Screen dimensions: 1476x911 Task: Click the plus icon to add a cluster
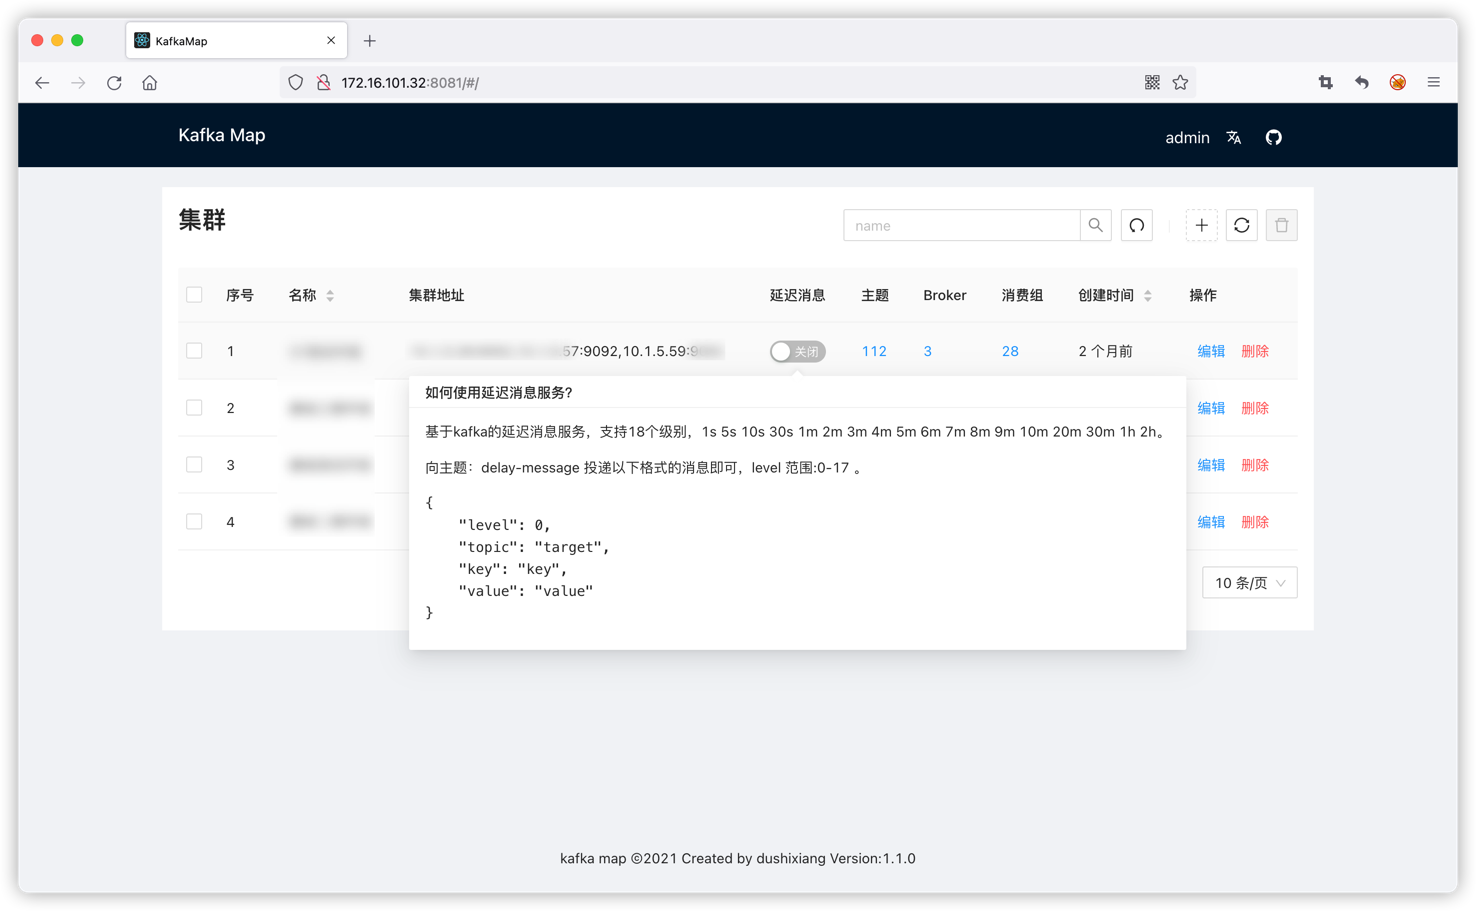coord(1201,225)
